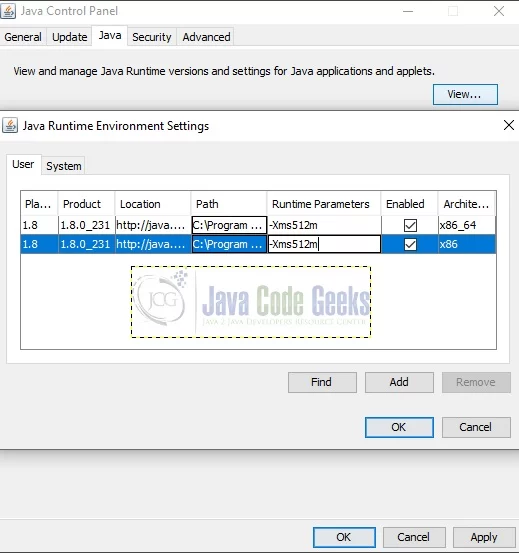Screen dimensions: 519x553
Task: Click Apply in Java Control Panel
Action: (x=484, y=537)
